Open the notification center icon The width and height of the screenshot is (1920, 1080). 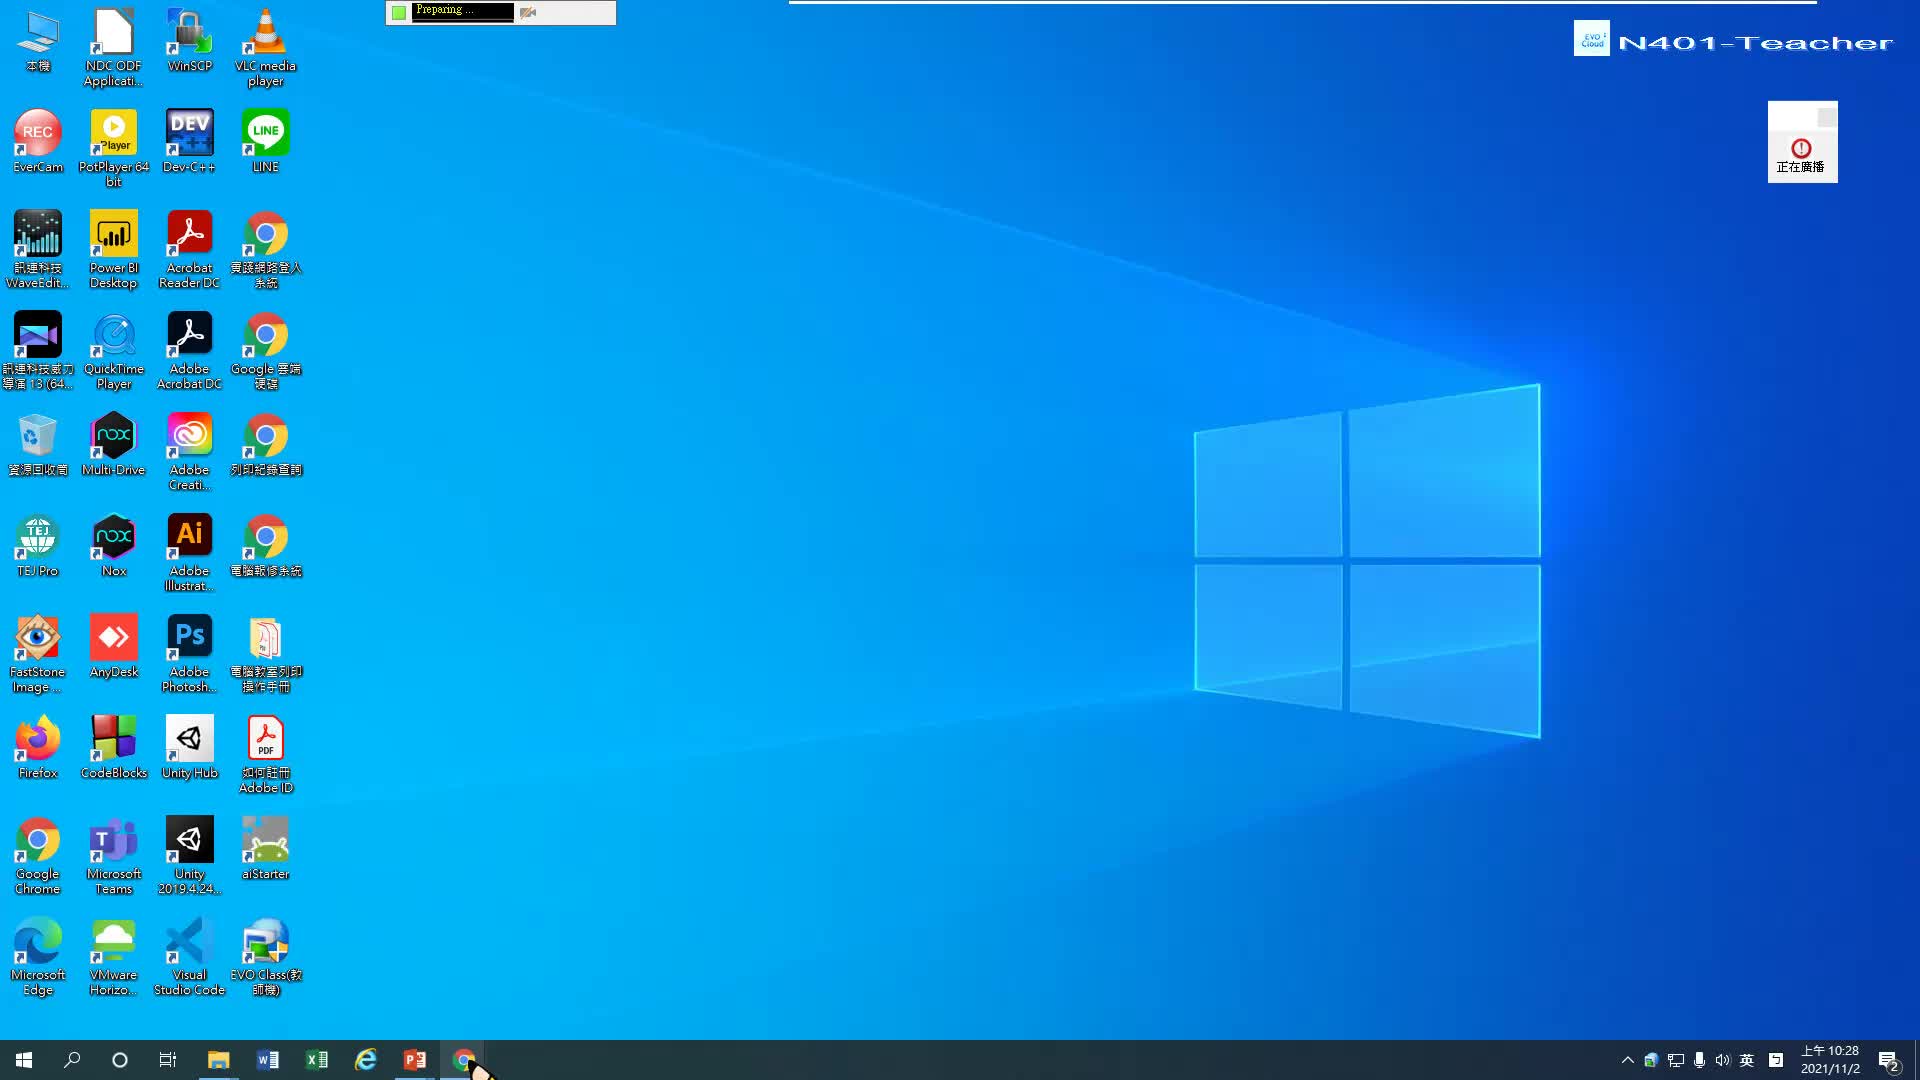pos(1888,1060)
